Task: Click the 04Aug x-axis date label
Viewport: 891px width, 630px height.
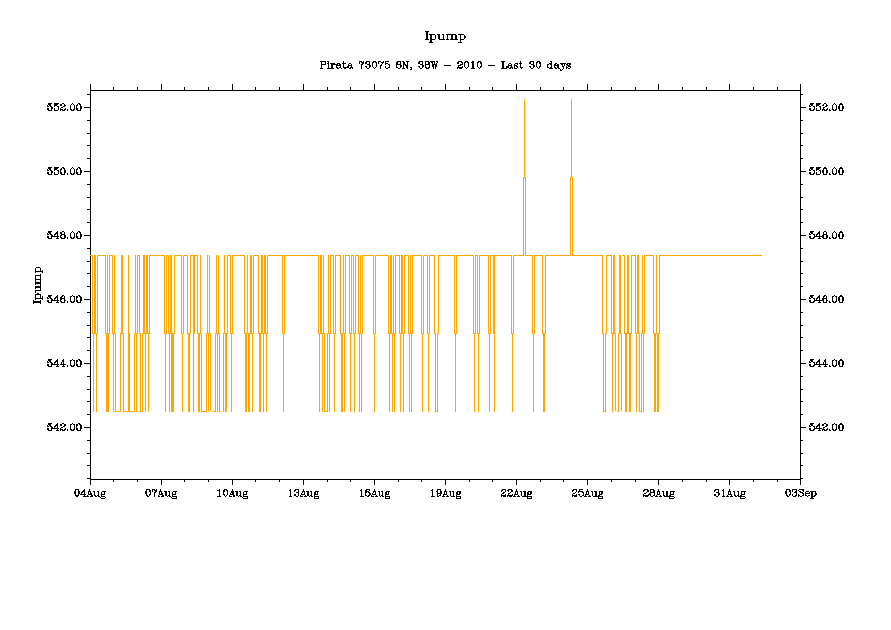Action: click(x=90, y=493)
